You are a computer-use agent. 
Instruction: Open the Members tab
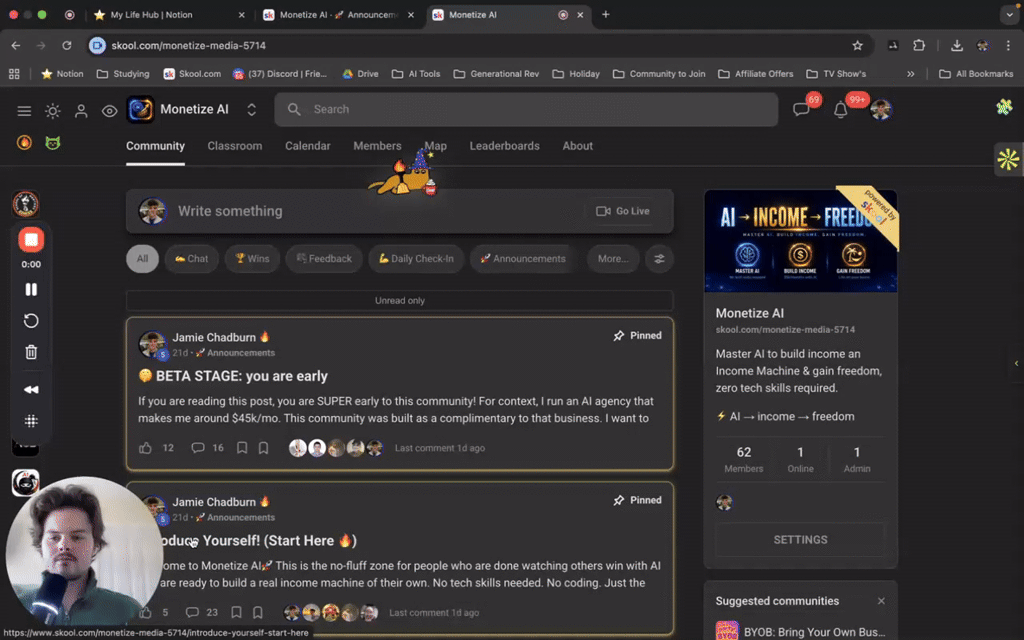coord(377,146)
